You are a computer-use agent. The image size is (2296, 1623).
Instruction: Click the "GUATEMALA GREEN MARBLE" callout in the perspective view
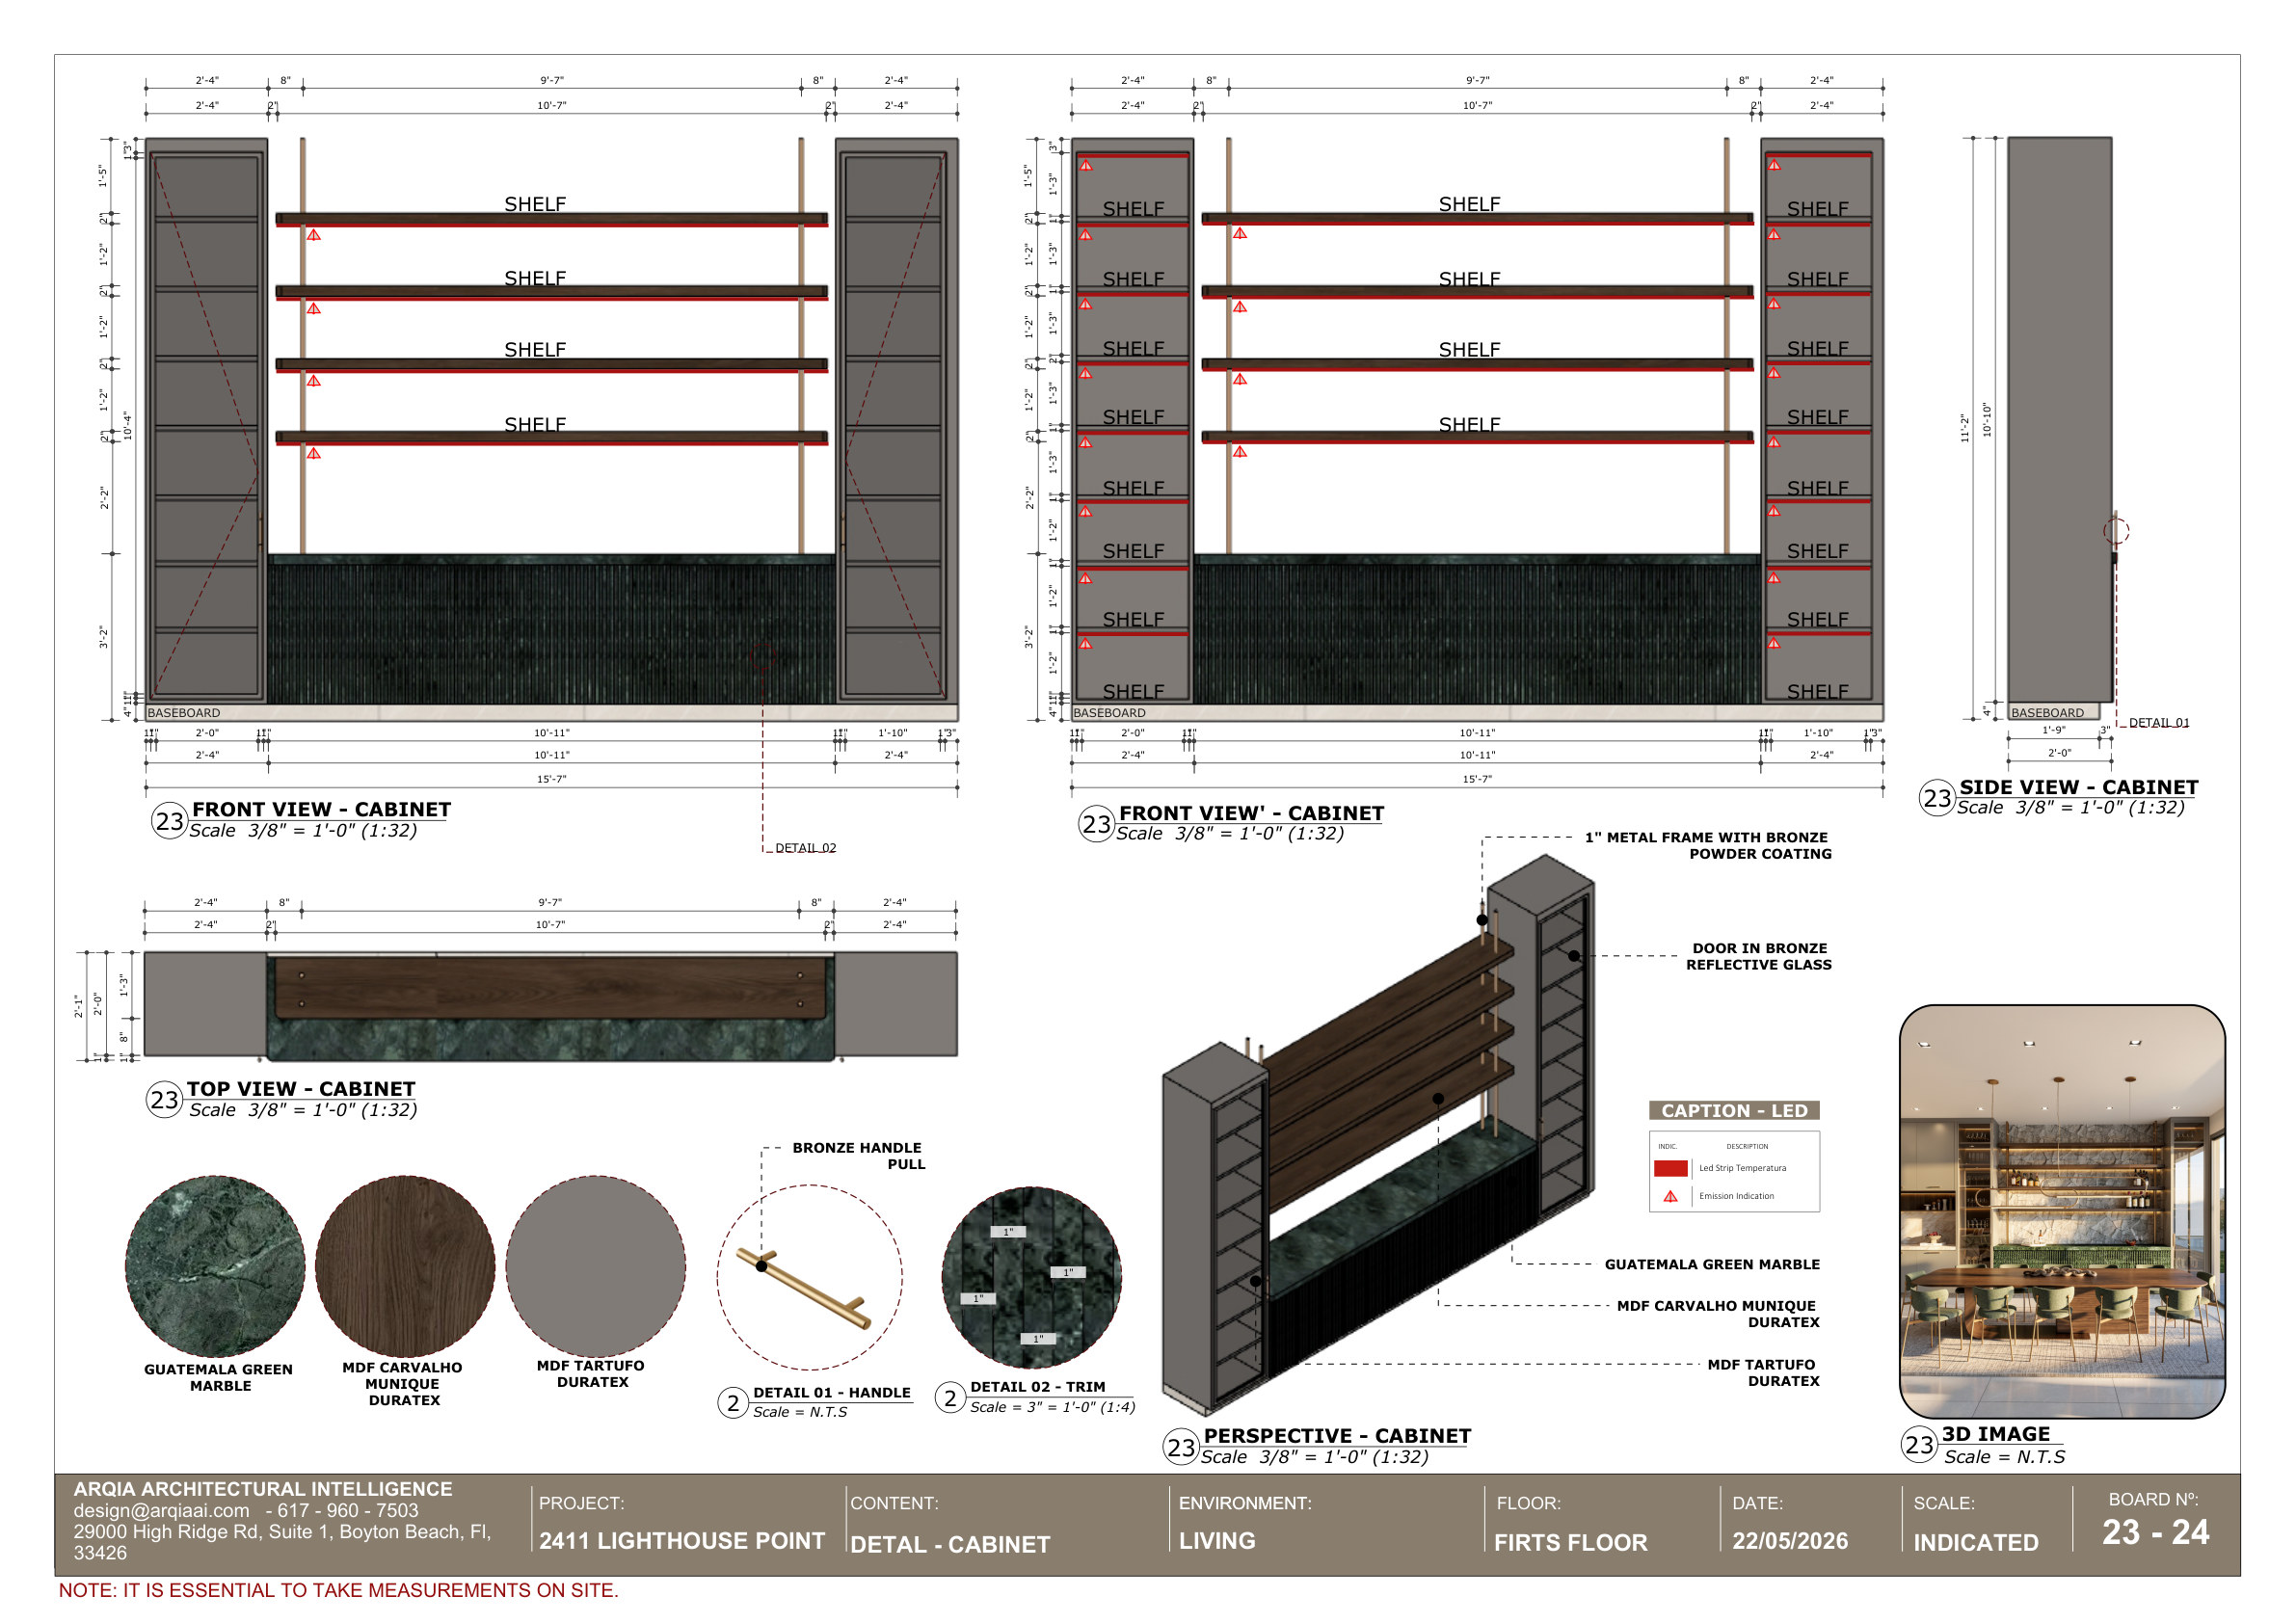[x=1712, y=1264]
